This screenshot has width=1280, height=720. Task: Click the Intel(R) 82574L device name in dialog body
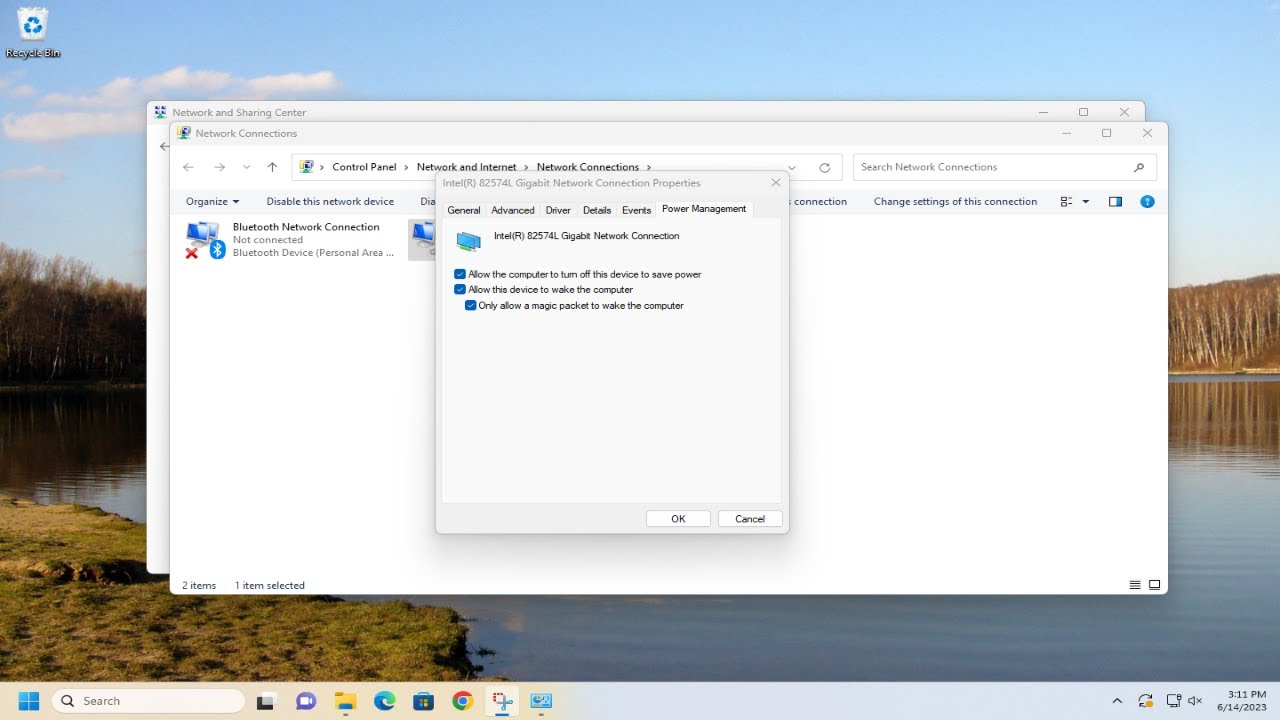586,236
